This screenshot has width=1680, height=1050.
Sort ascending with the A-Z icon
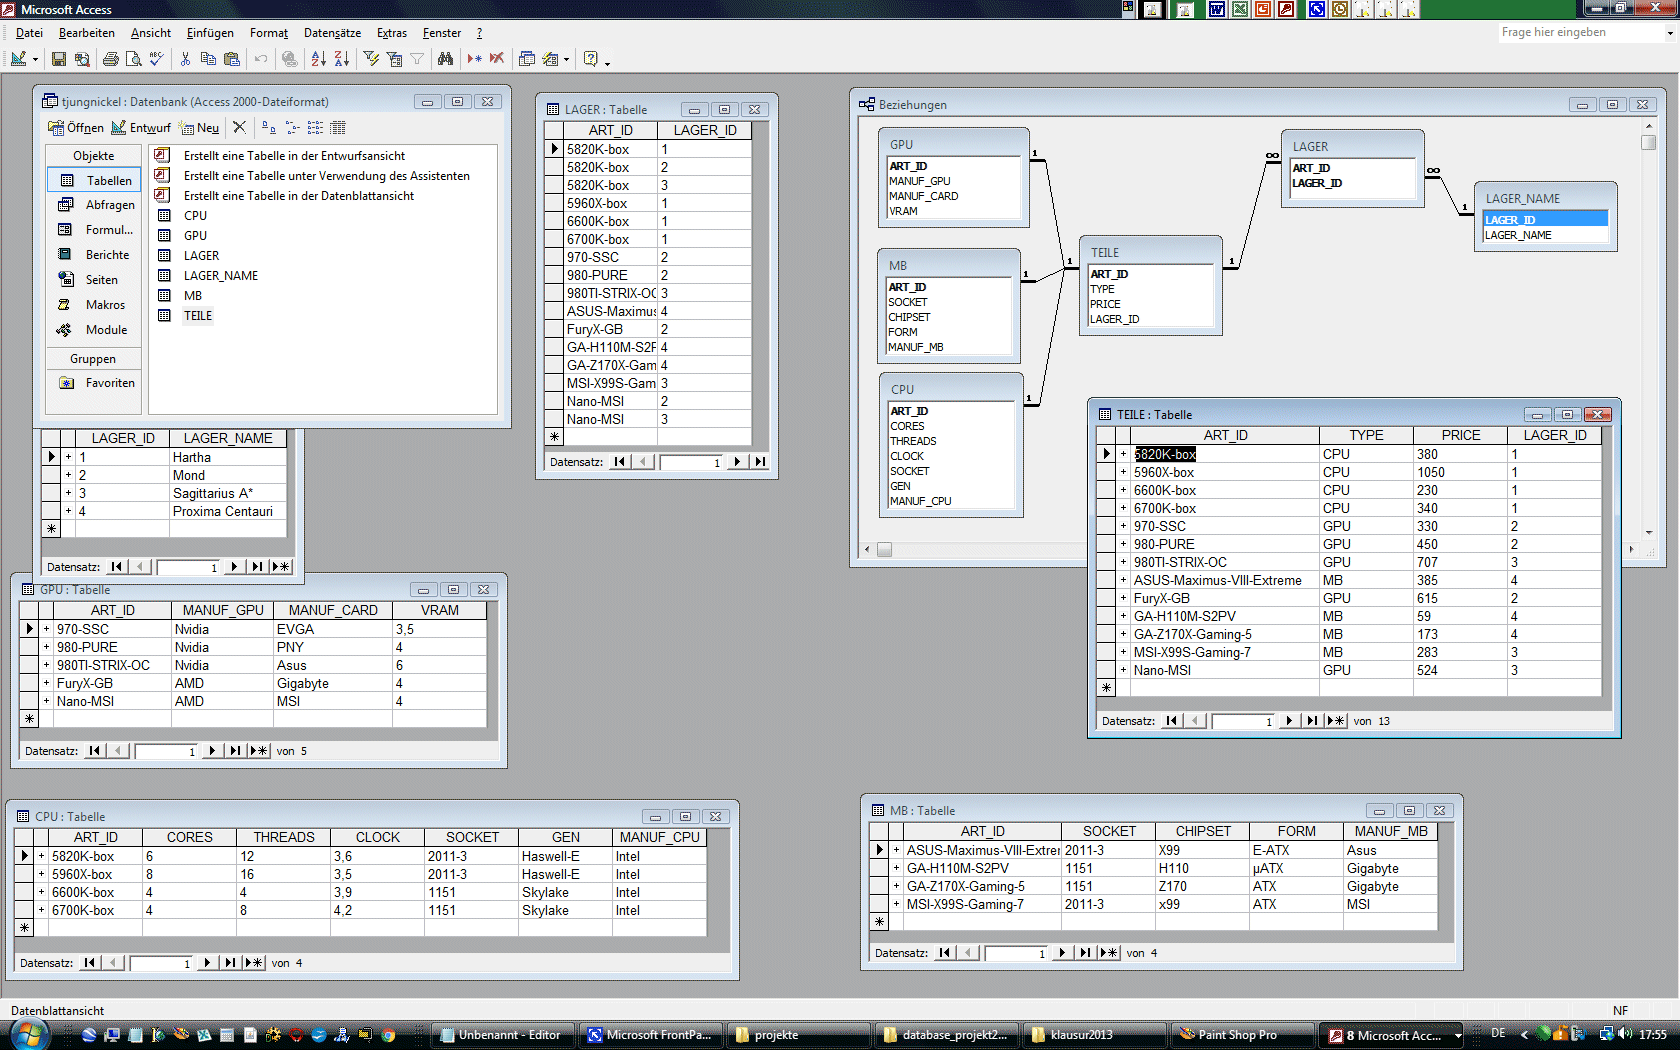point(318,59)
